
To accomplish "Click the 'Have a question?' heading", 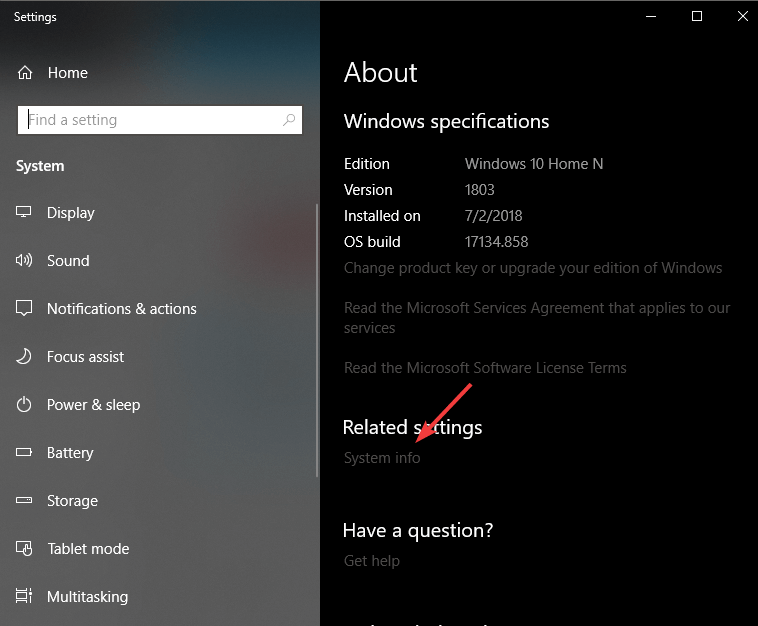I will [x=418, y=530].
